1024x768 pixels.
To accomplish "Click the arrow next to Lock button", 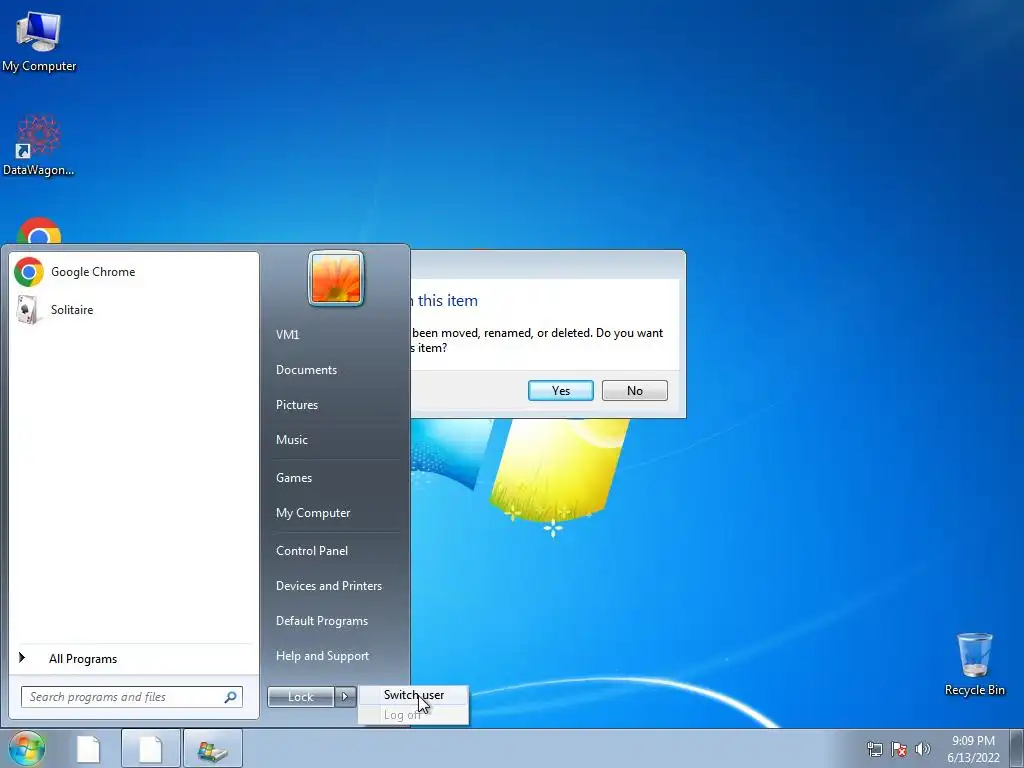I will pyautogui.click(x=345, y=697).
